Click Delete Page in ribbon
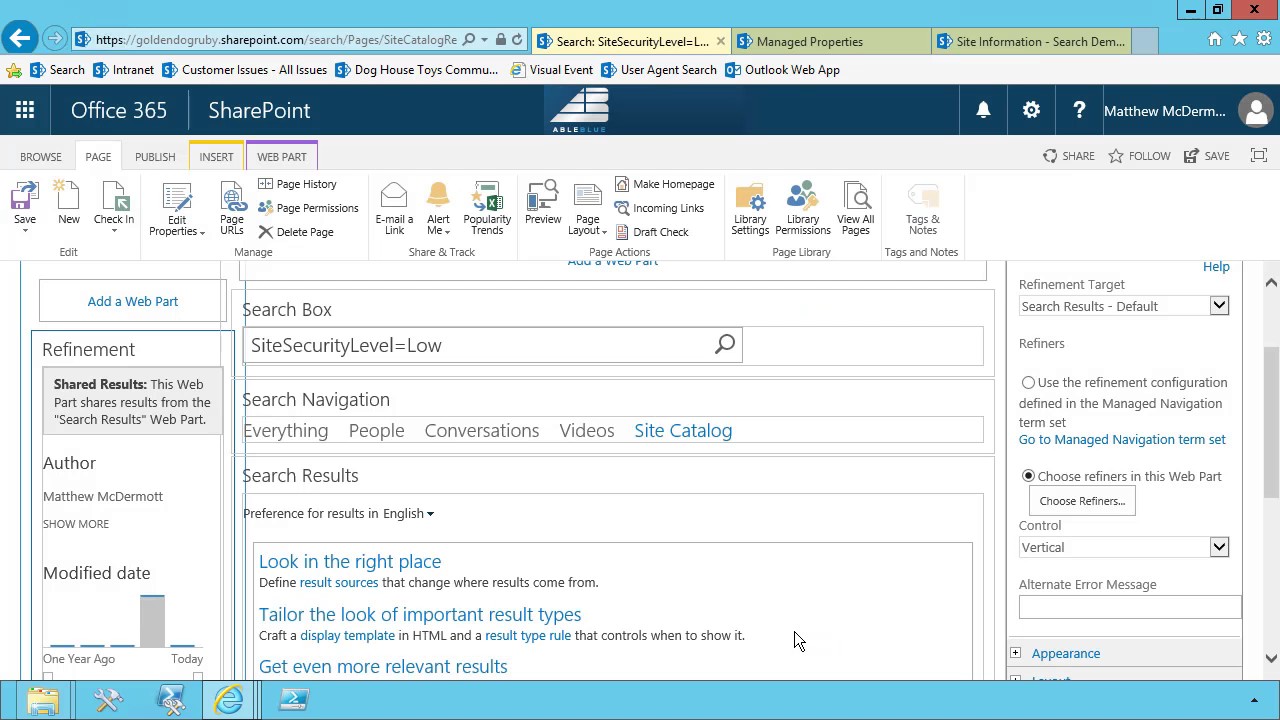This screenshot has height=720, width=1280. click(296, 232)
